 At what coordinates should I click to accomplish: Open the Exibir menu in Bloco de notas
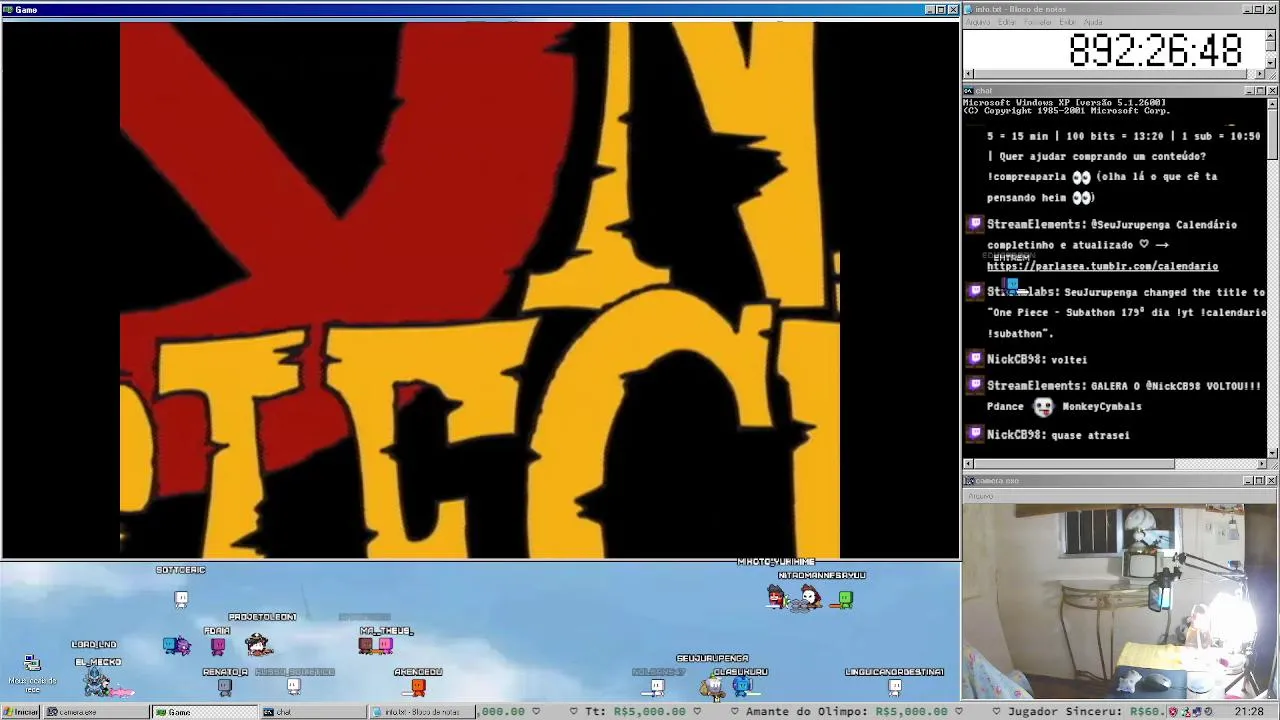coord(1067,22)
